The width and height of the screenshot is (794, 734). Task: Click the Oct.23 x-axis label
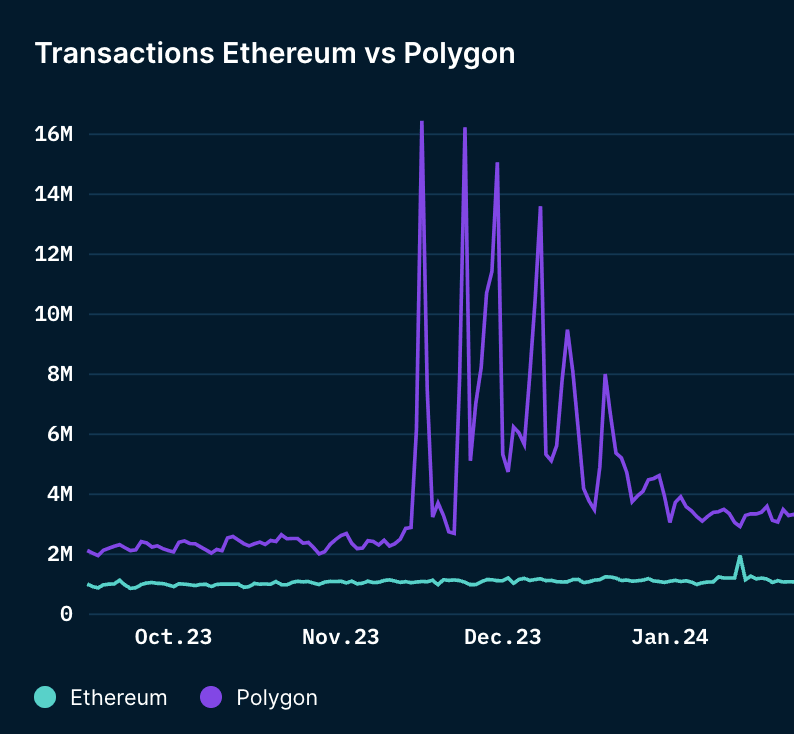(x=173, y=638)
